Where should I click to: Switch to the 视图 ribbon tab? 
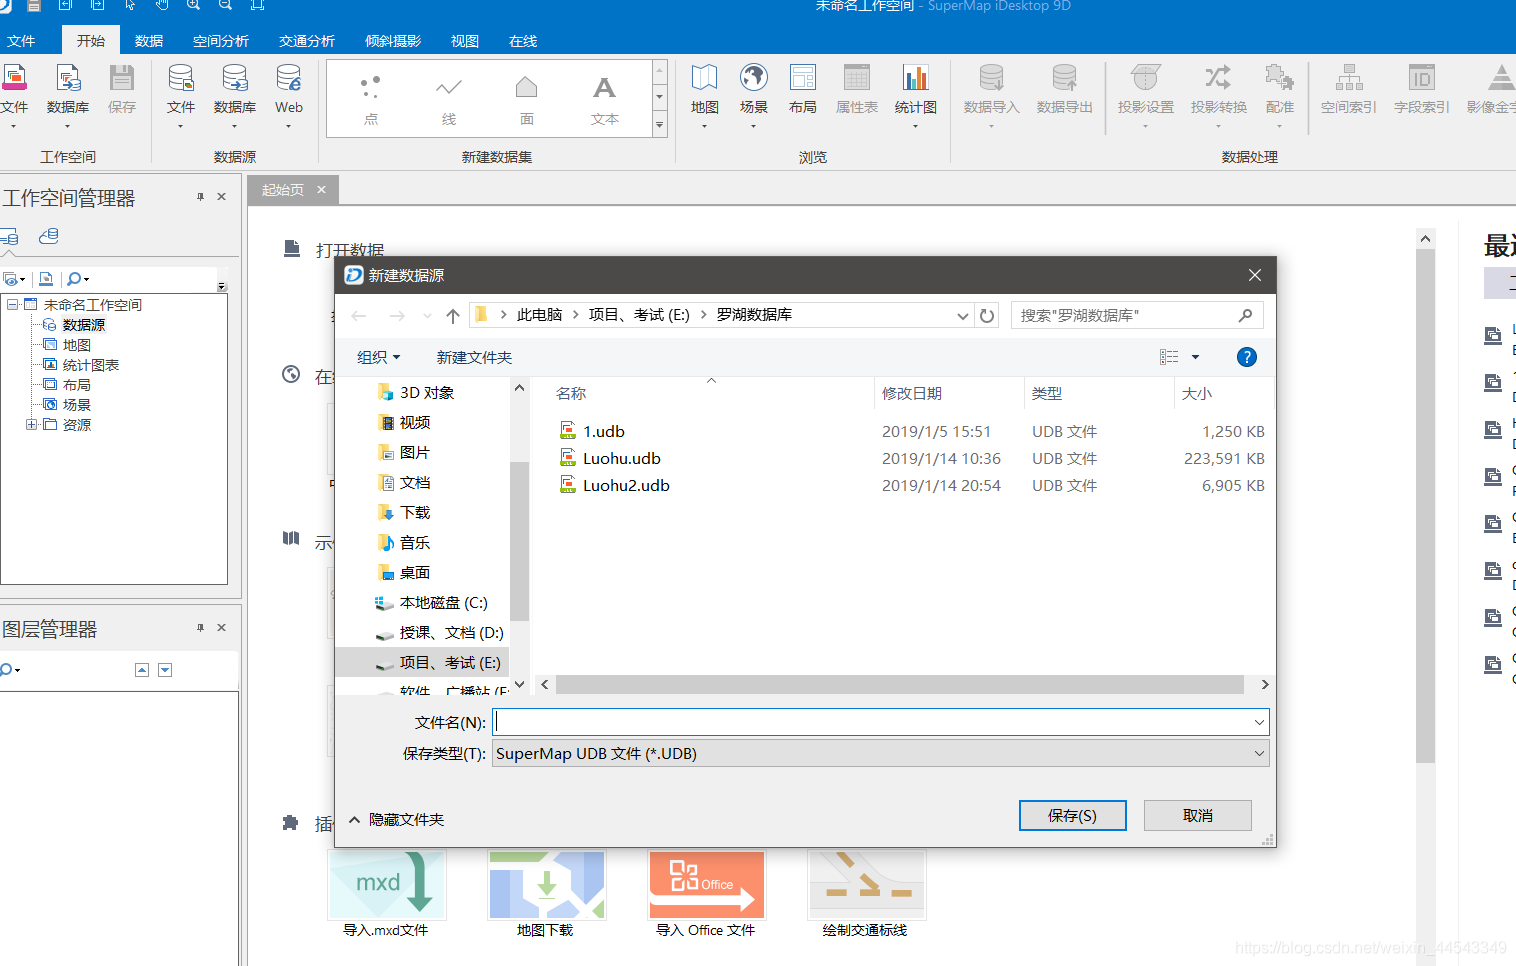pos(465,41)
